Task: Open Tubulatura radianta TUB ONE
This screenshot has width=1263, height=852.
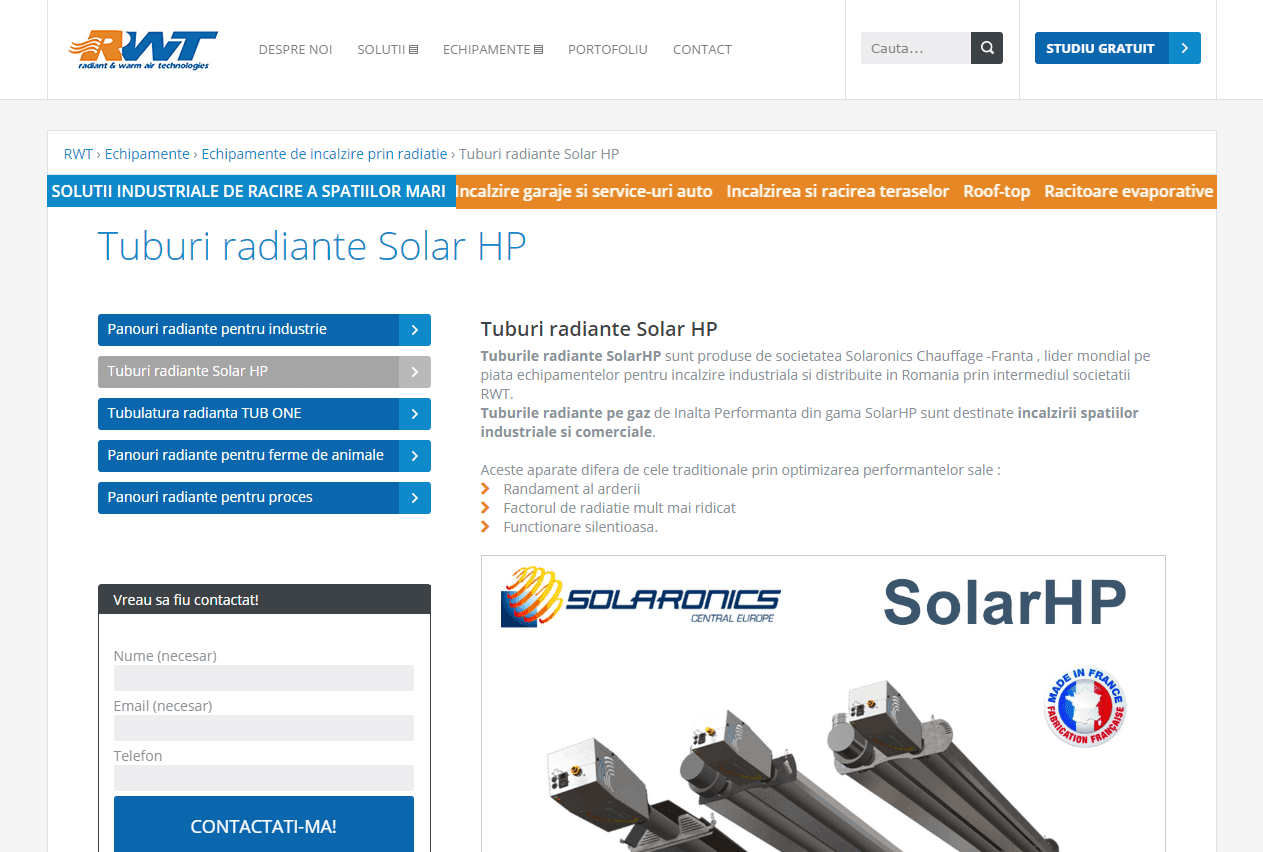Action: pos(264,414)
